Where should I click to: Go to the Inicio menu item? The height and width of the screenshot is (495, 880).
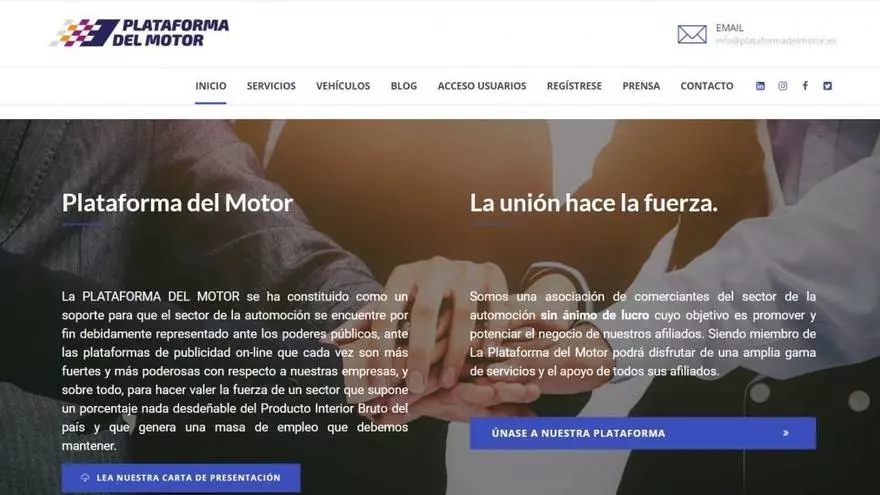click(211, 86)
